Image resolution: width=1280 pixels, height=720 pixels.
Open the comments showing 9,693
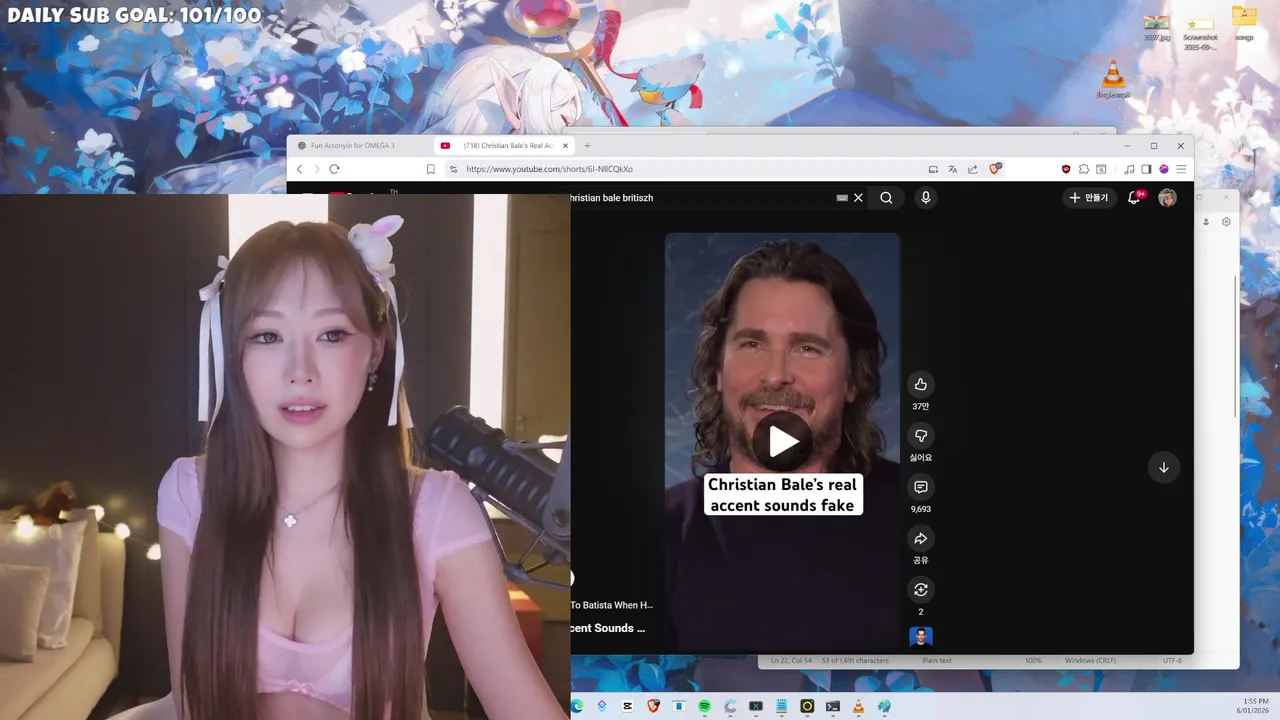pyautogui.click(x=921, y=487)
